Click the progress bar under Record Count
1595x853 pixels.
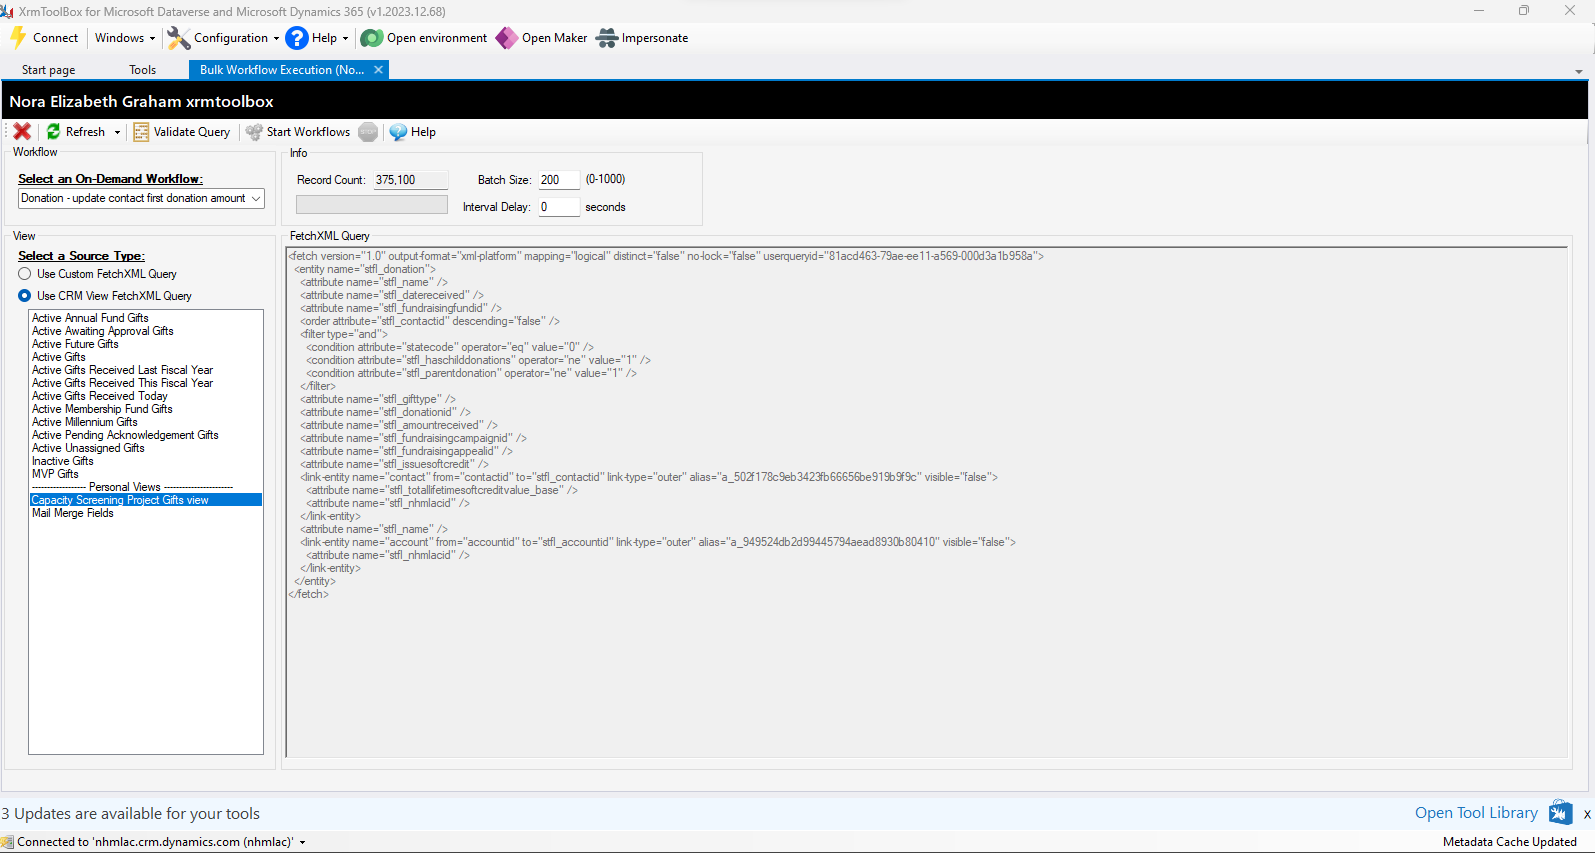[372, 204]
